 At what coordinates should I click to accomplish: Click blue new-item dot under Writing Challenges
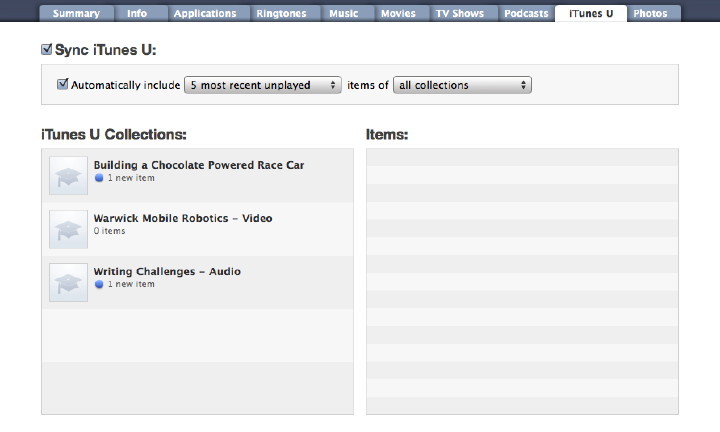pos(99,284)
